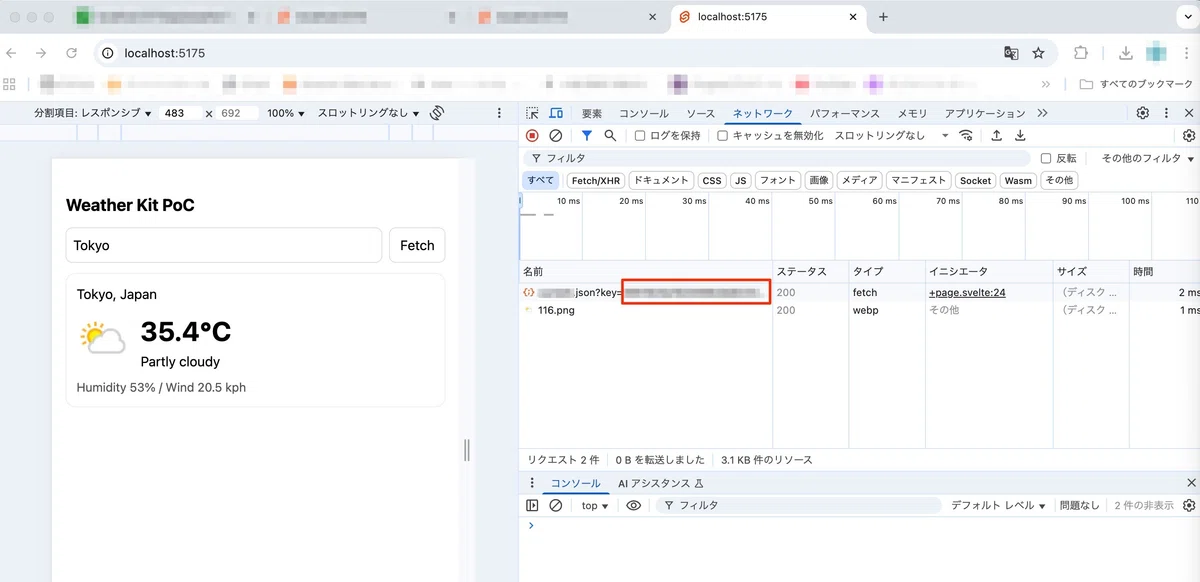This screenshot has width=1200, height=582.
Task: Click the Tokyo city input field
Action: click(224, 245)
